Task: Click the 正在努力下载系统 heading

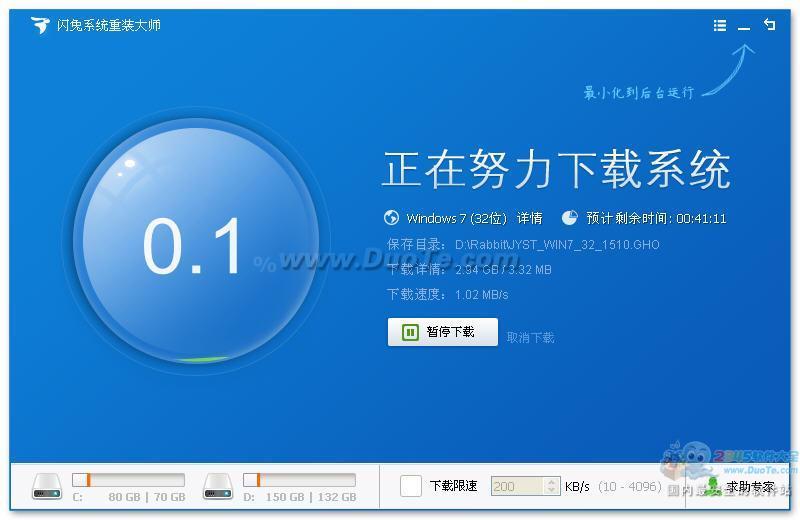Action: (x=556, y=169)
